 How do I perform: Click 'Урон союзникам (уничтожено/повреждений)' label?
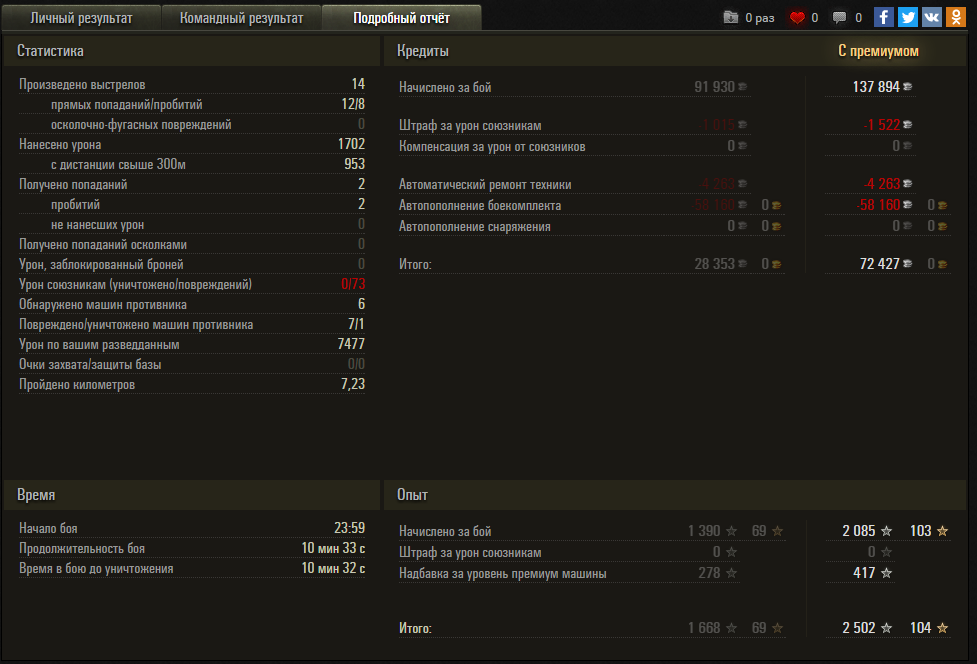tap(135, 285)
